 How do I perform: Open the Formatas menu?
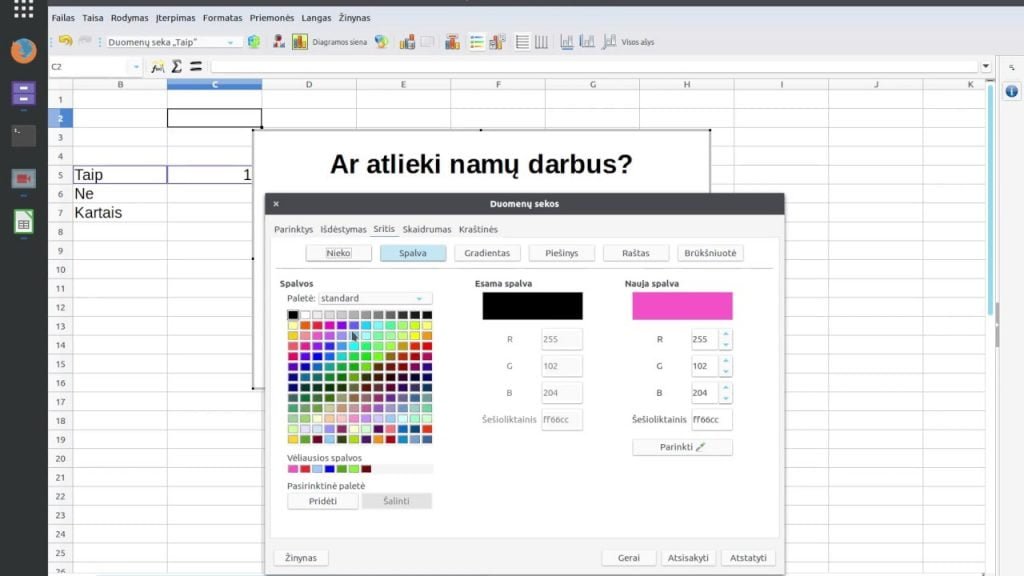click(x=222, y=18)
